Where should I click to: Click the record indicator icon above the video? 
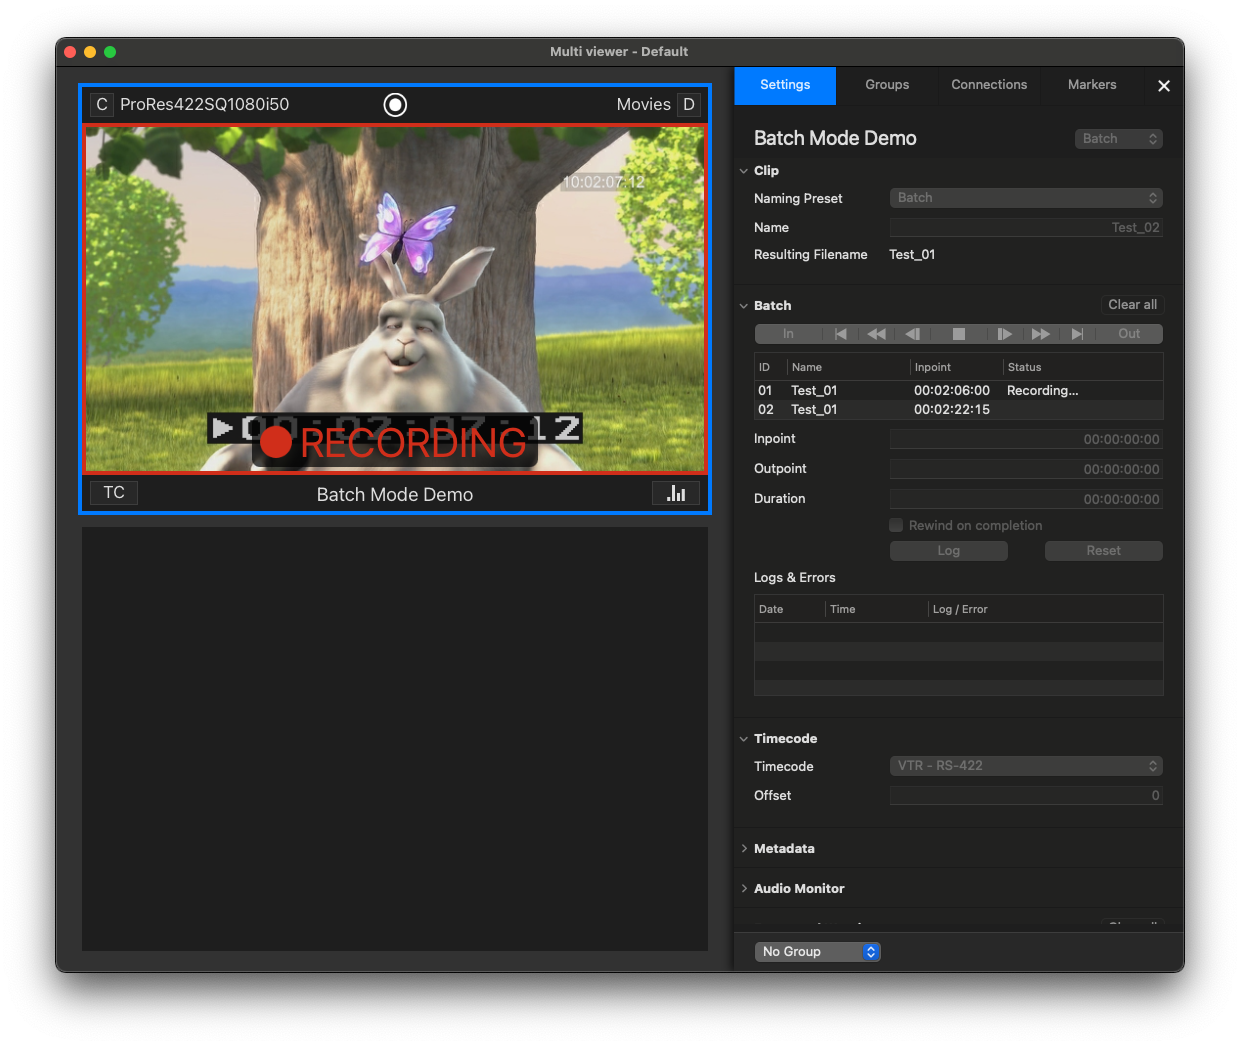pyautogui.click(x=395, y=105)
